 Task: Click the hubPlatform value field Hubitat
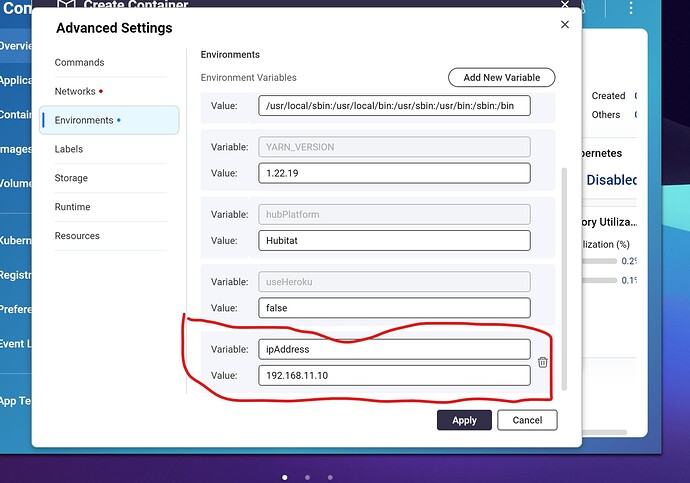(x=393, y=240)
